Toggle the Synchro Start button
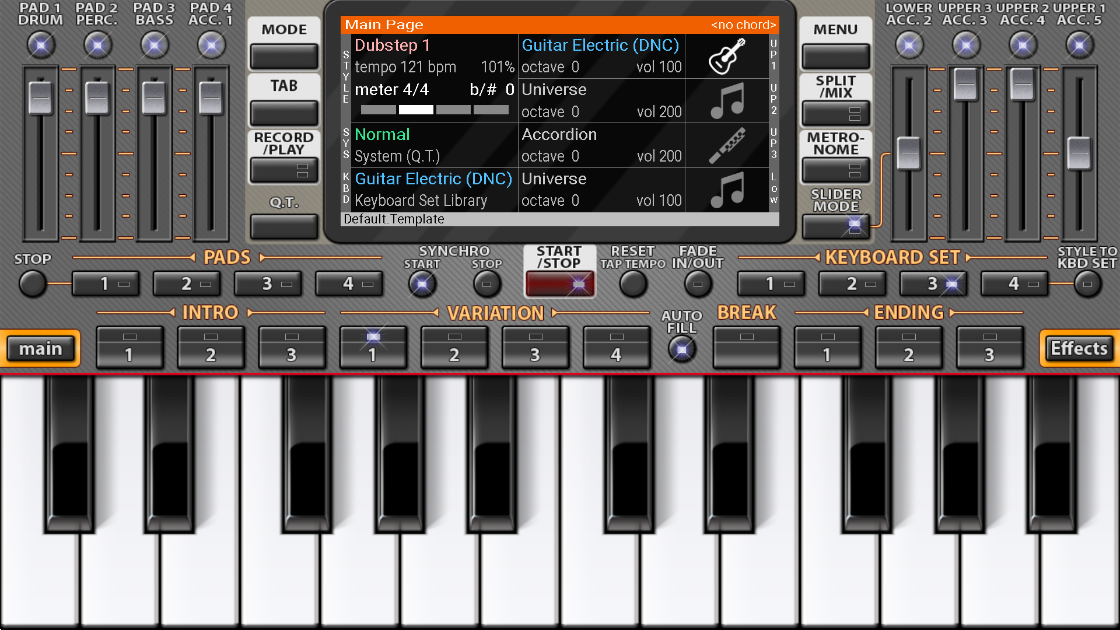The height and width of the screenshot is (630, 1120). [422, 284]
